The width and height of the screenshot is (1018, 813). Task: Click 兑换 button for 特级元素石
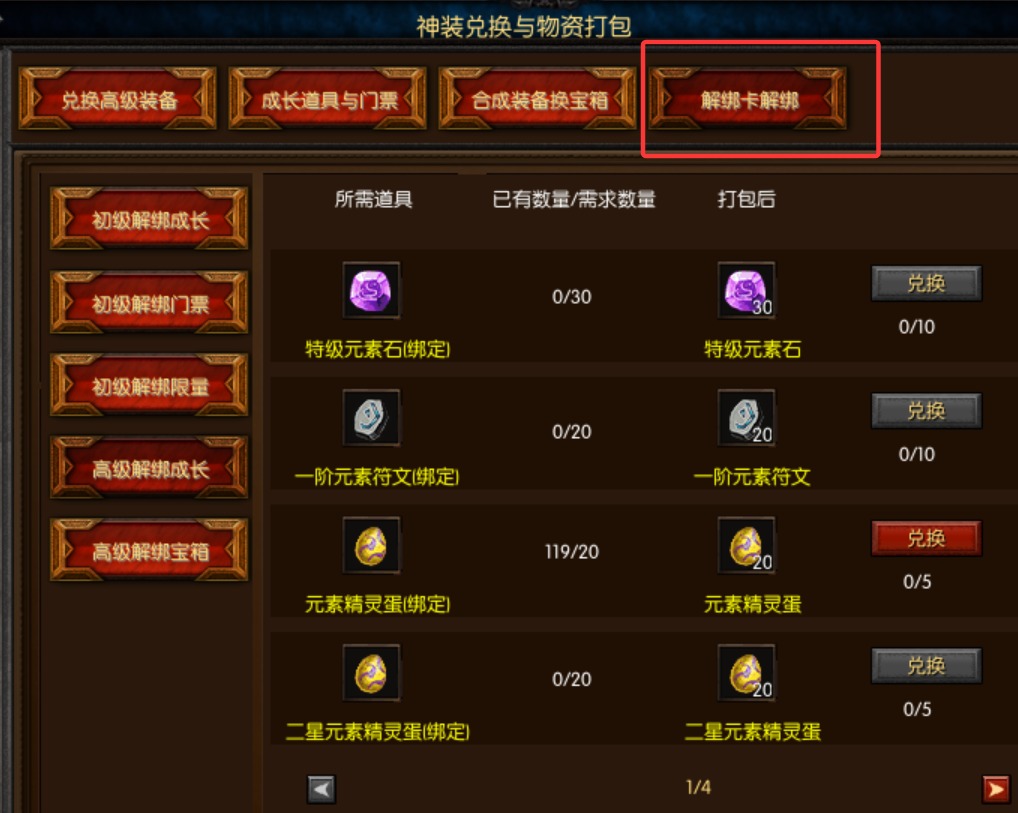pyautogui.click(x=926, y=283)
